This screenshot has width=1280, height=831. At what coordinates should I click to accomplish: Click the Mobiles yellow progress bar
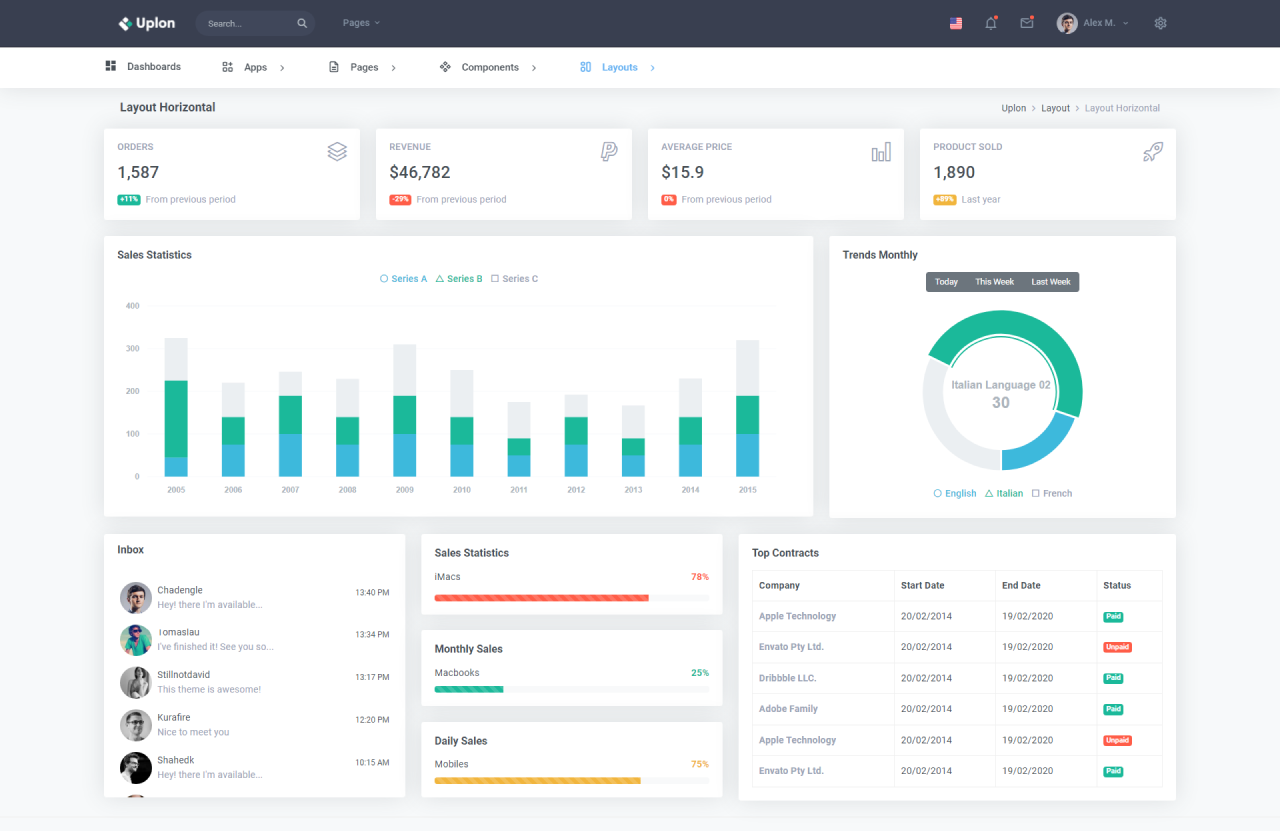537,780
